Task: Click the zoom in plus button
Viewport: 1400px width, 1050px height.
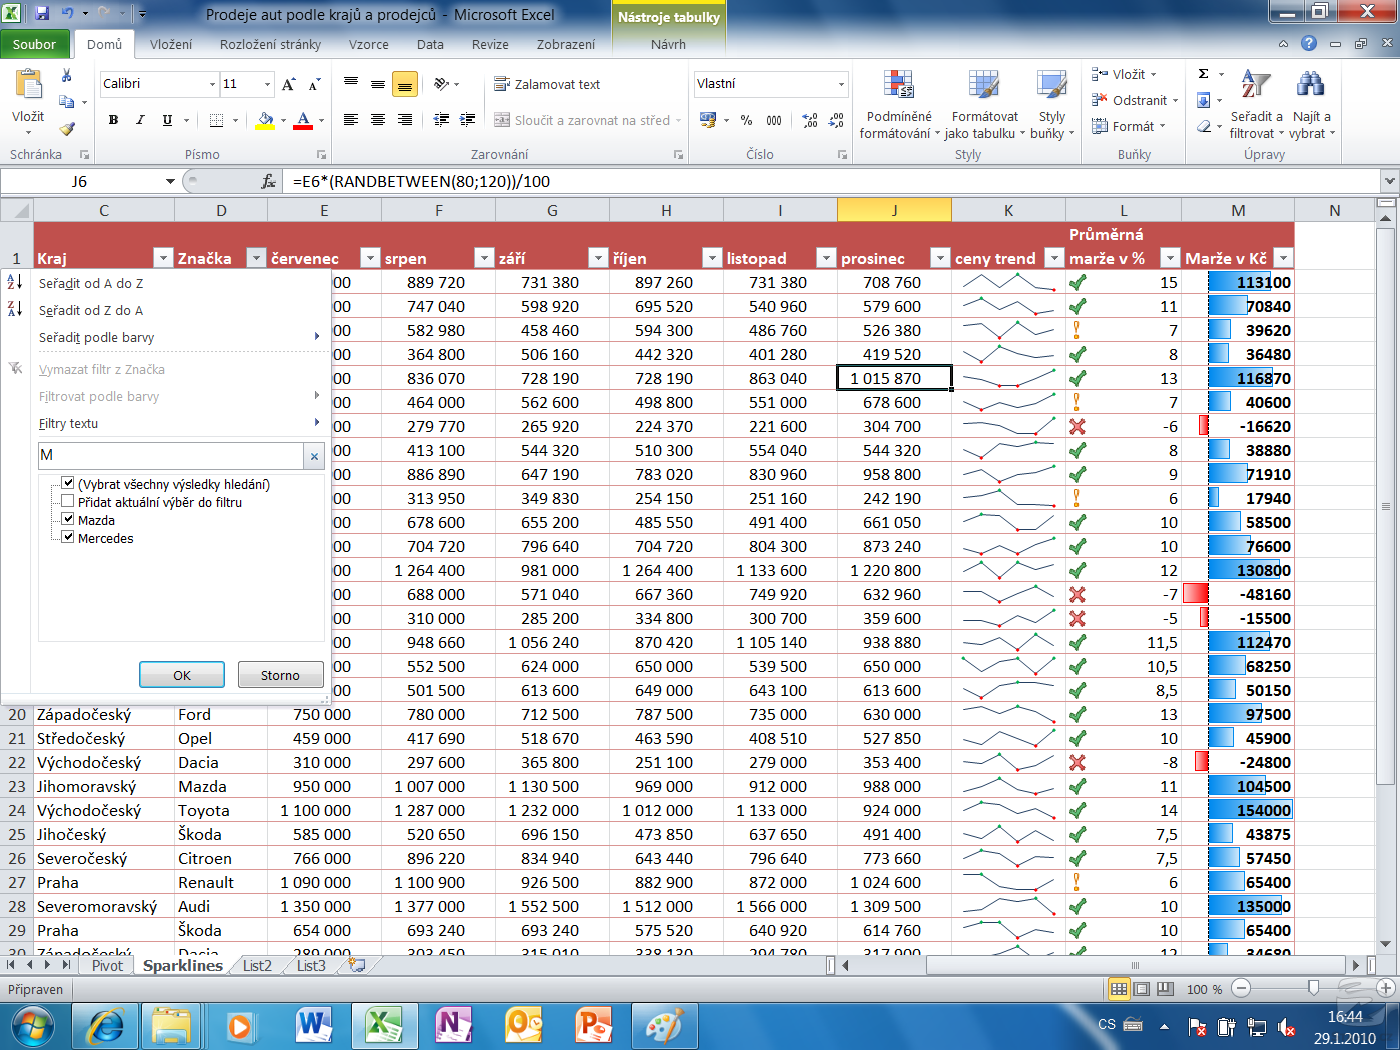Action: 1385,988
